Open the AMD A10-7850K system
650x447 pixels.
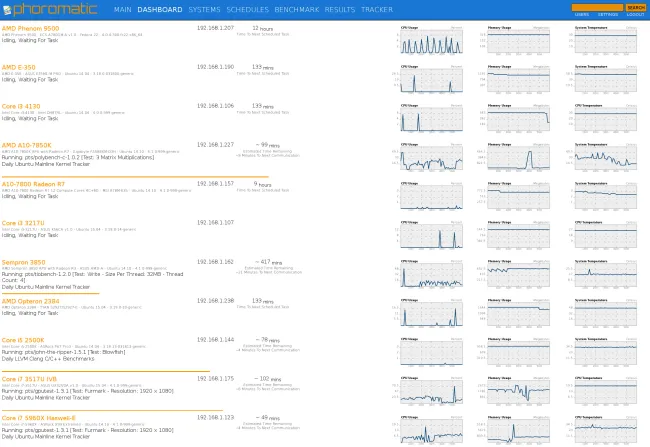point(27,145)
